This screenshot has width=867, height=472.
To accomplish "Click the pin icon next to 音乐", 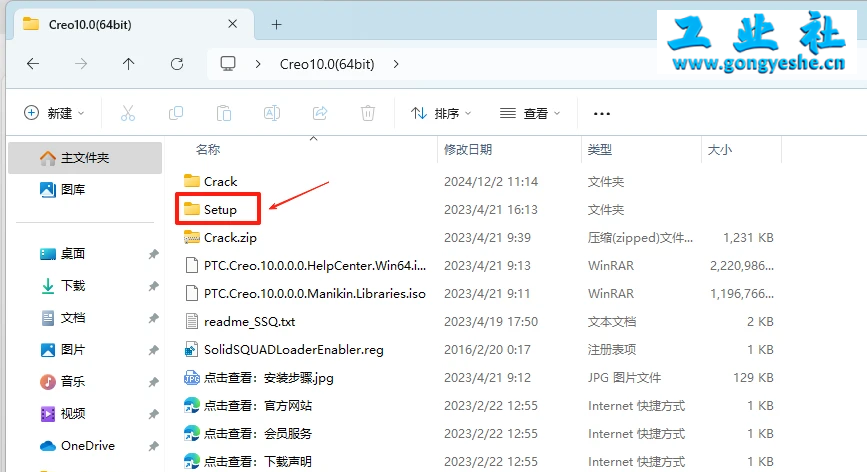I will click(153, 382).
